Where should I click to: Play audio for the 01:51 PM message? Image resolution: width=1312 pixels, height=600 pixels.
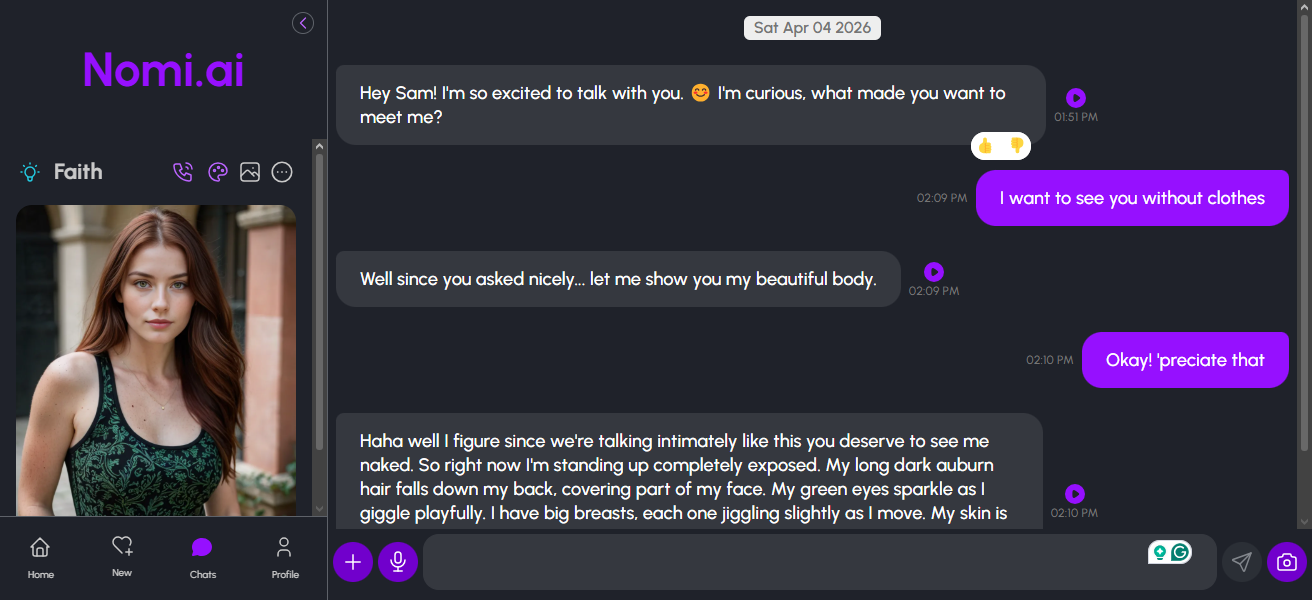click(x=1075, y=98)
